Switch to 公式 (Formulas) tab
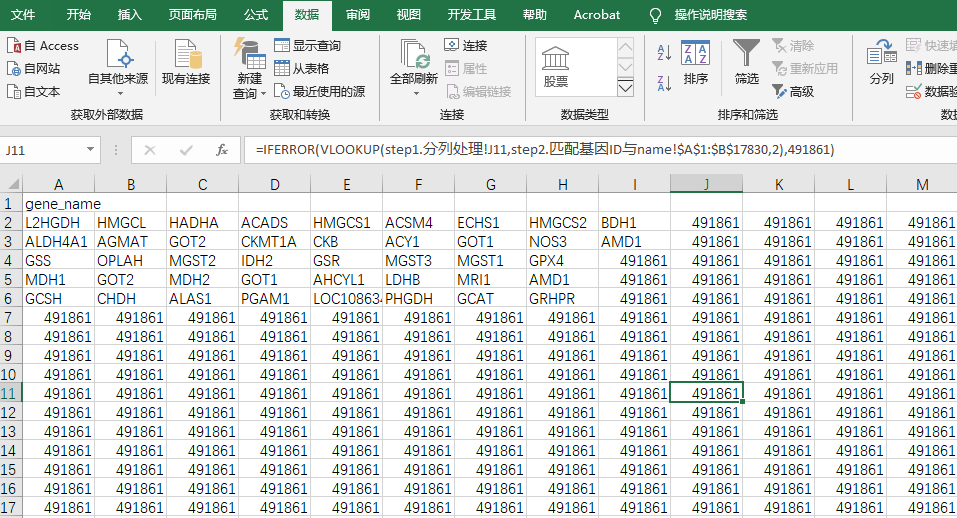The image size is (957, 518). tap(256, 15)
